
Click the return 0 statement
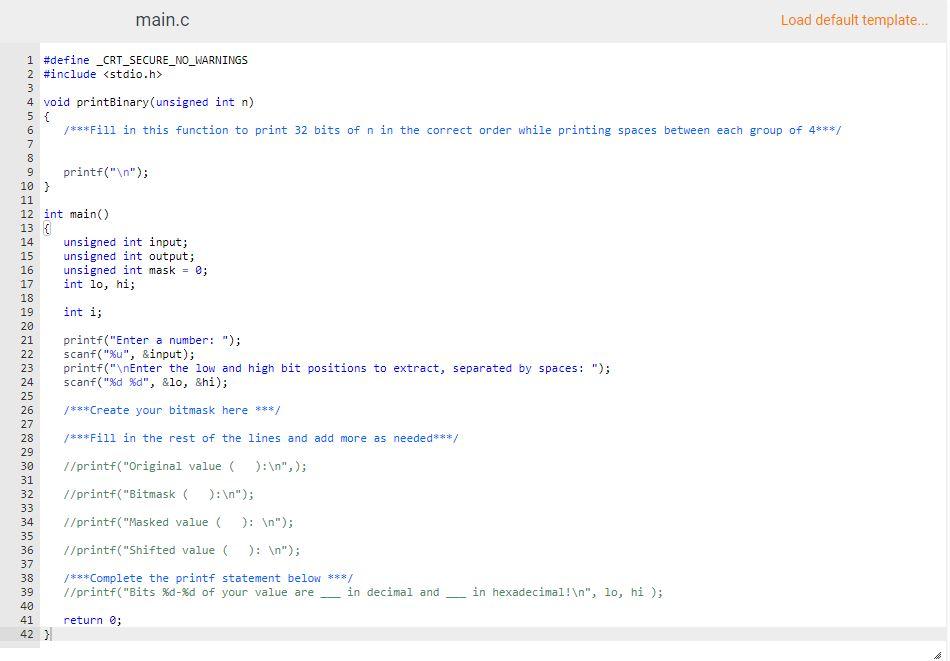[92, 620]
